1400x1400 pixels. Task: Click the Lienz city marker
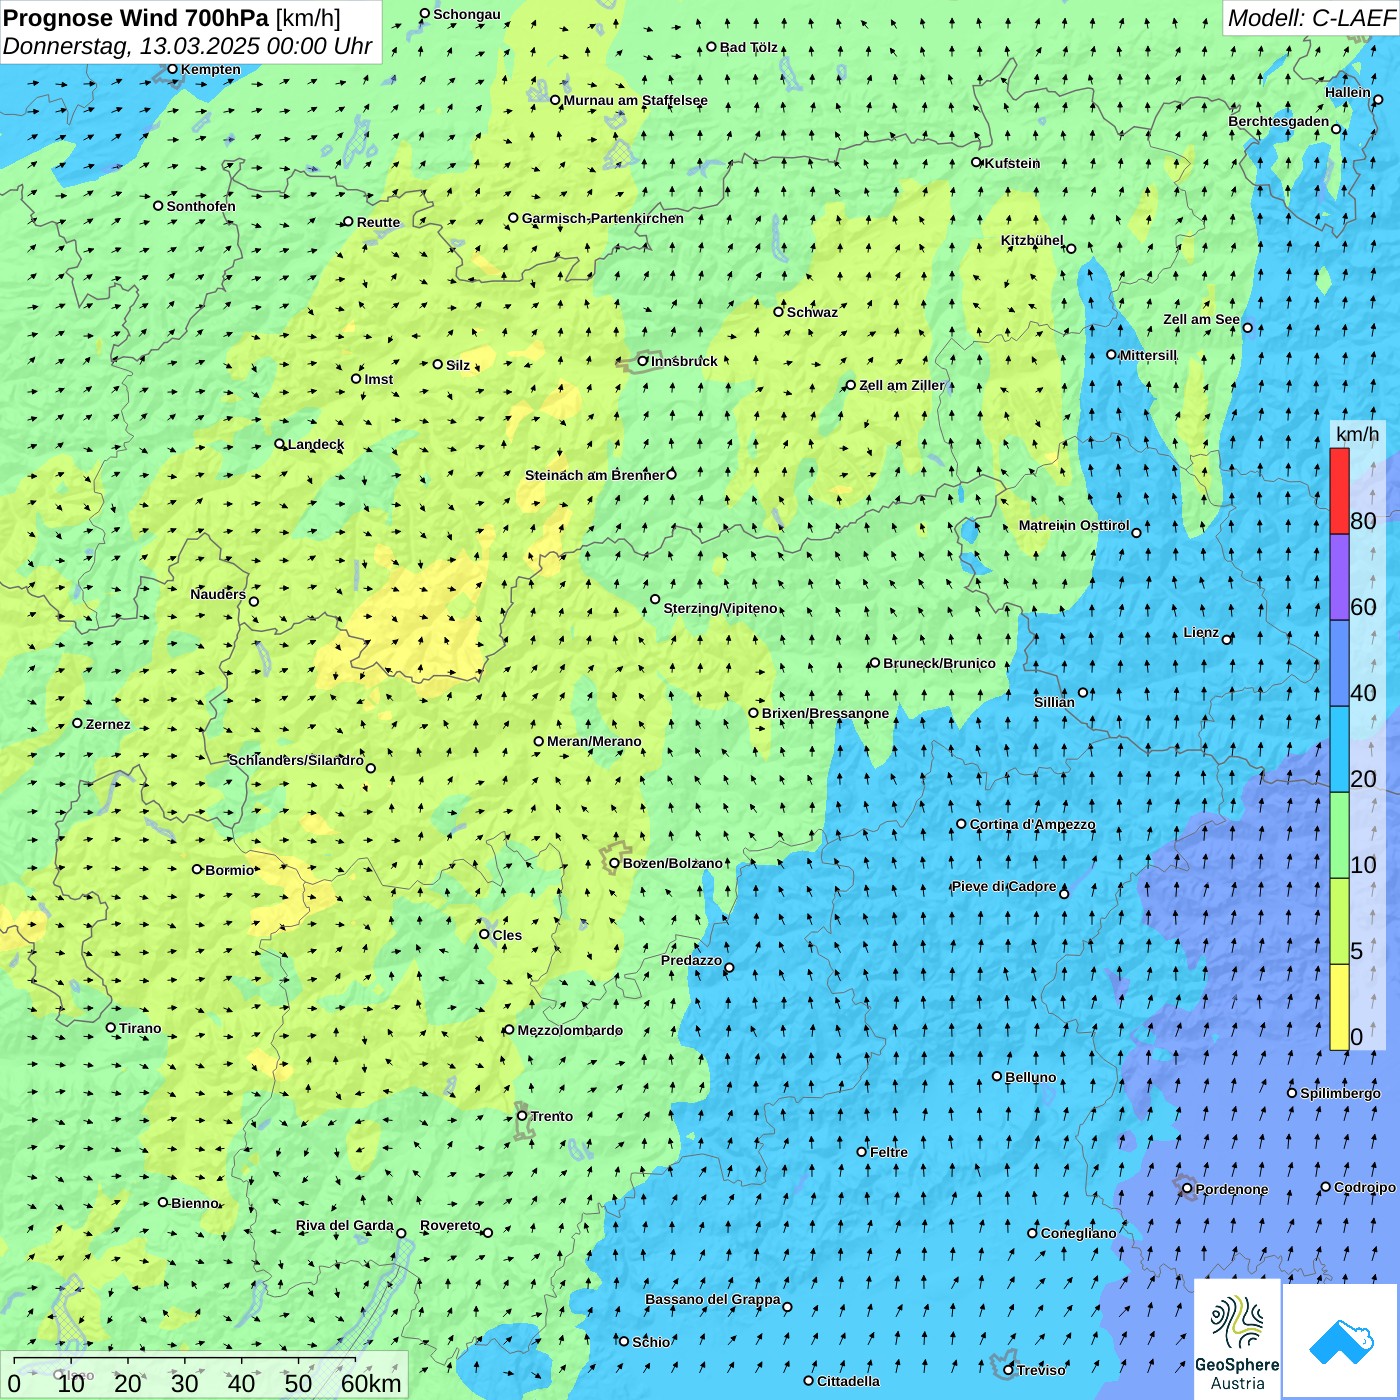pos(1227,639)
